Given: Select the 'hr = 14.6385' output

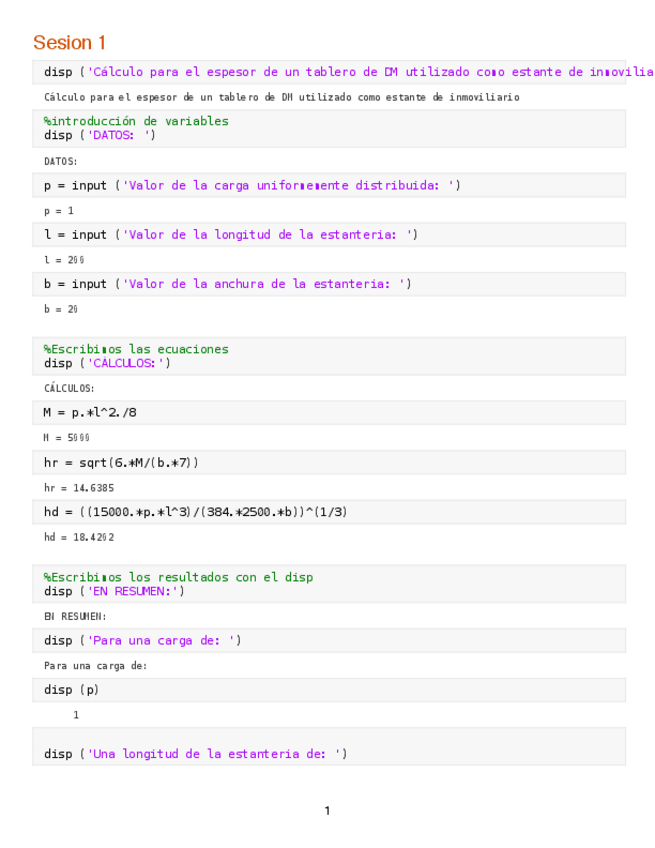Looking at the screenshot, I should pos(79,488).
